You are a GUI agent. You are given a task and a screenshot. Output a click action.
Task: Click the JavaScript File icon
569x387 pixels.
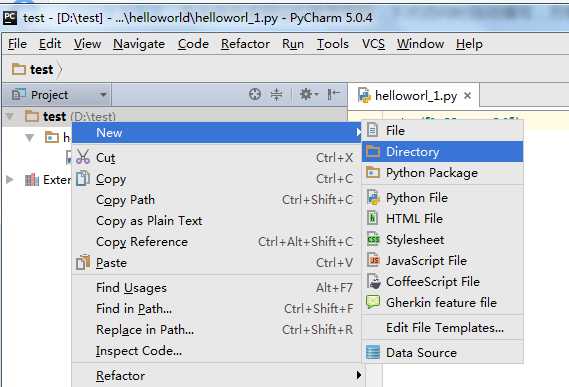[x=373, y=260]
